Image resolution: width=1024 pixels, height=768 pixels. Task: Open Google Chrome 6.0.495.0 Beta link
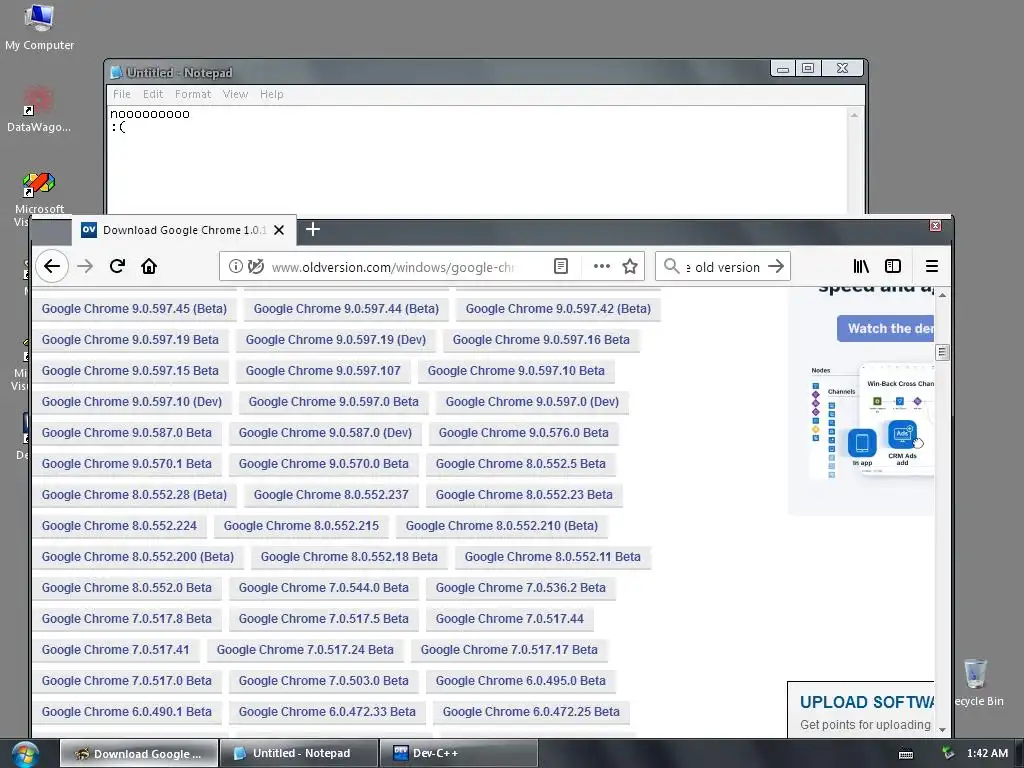(520, 681)
